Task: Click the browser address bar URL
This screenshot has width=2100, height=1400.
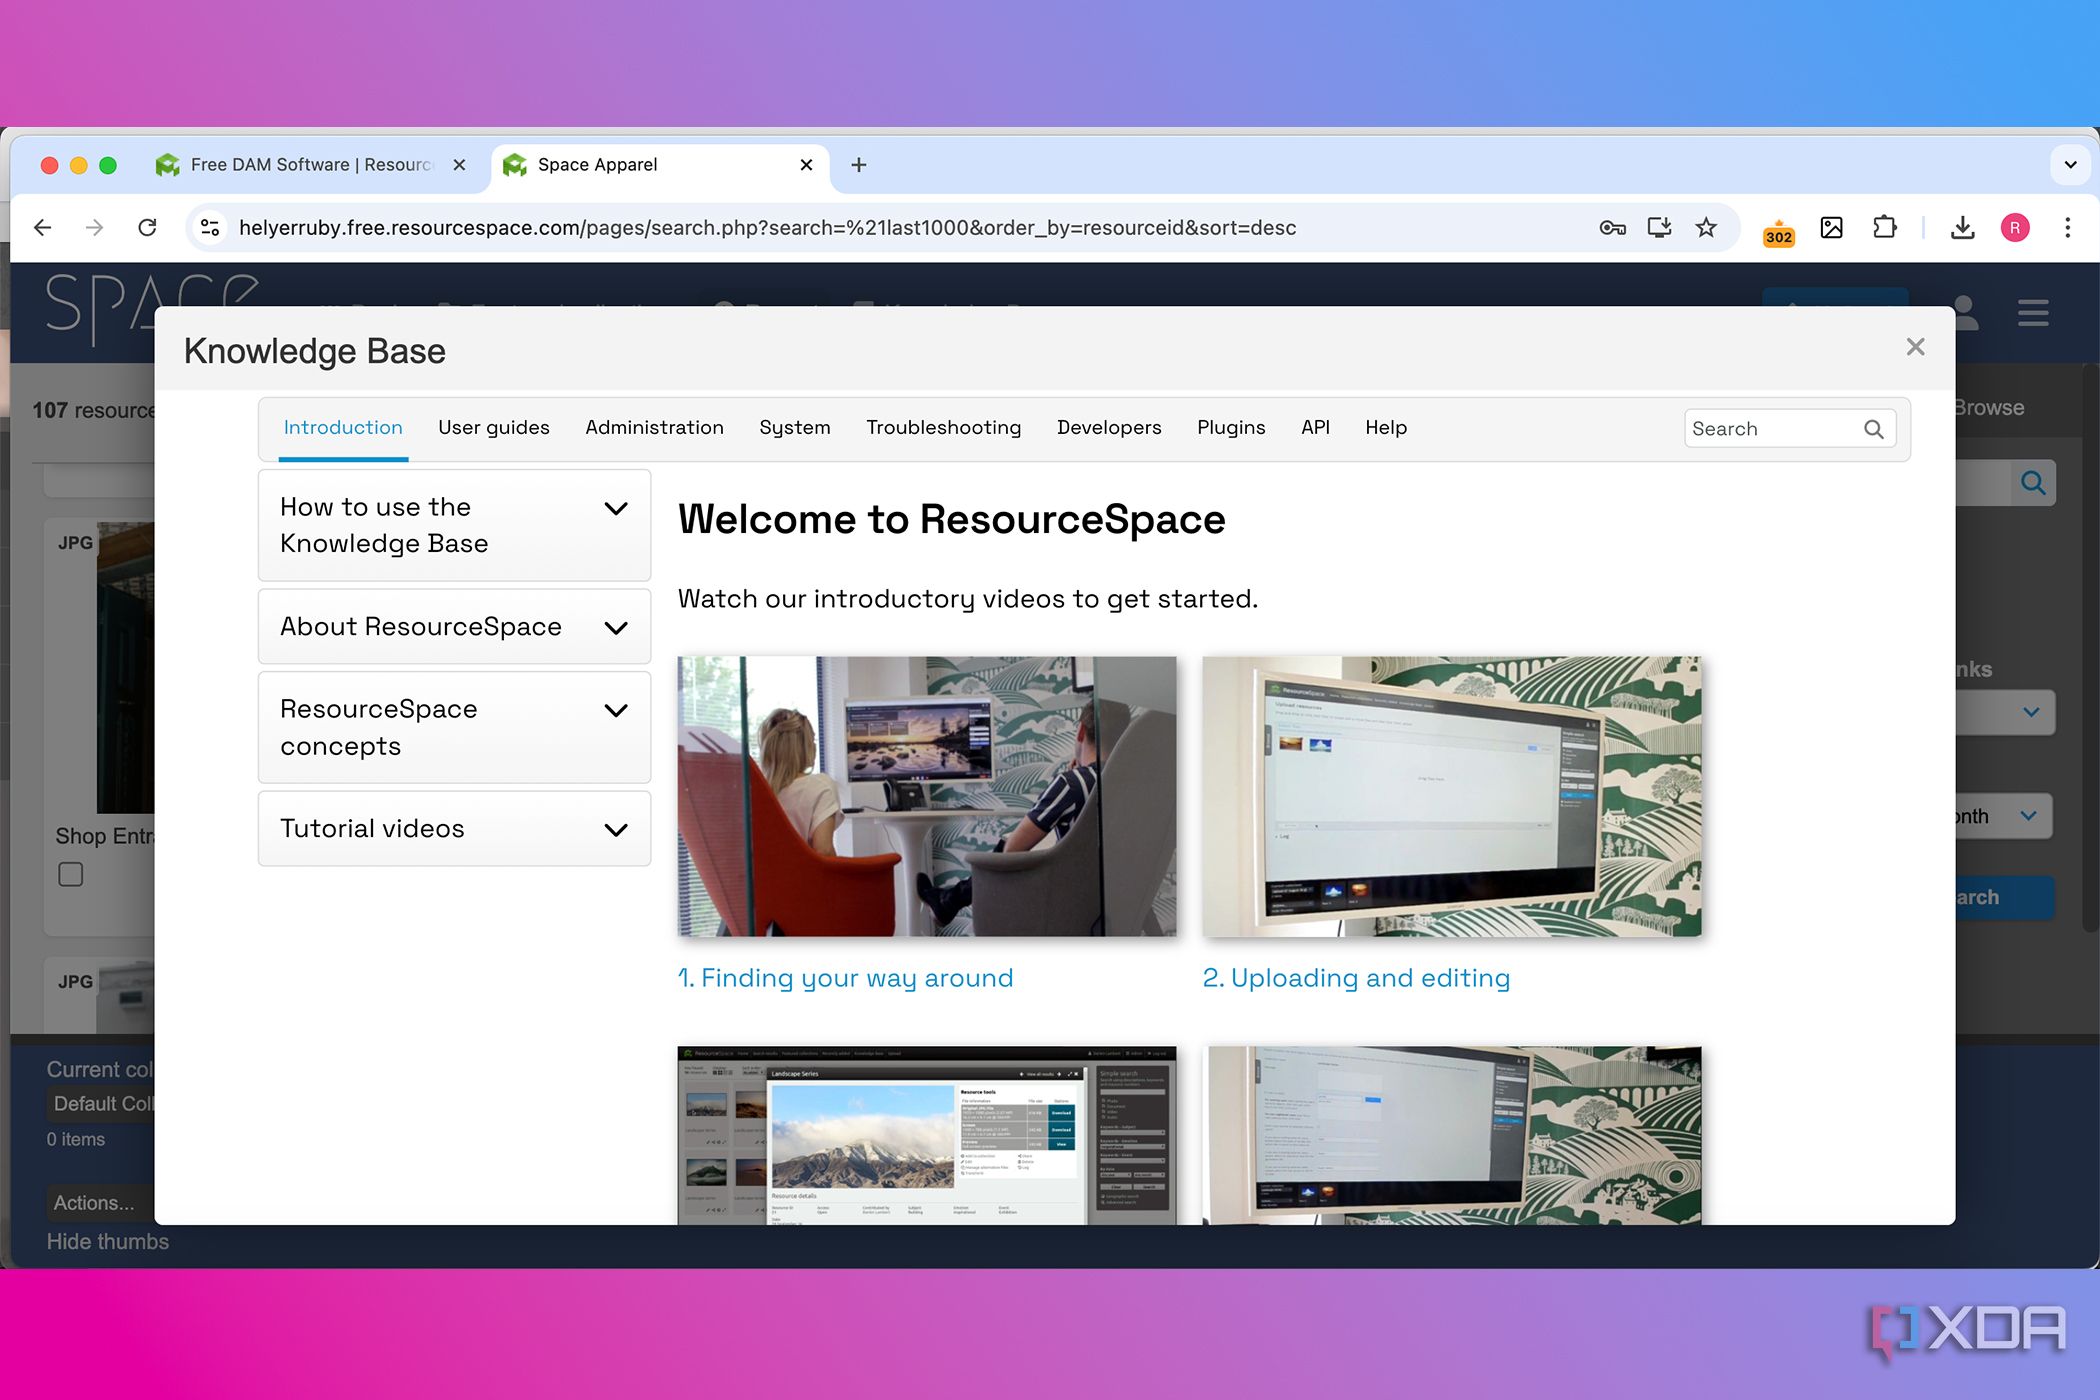Action: click(767, 228)
